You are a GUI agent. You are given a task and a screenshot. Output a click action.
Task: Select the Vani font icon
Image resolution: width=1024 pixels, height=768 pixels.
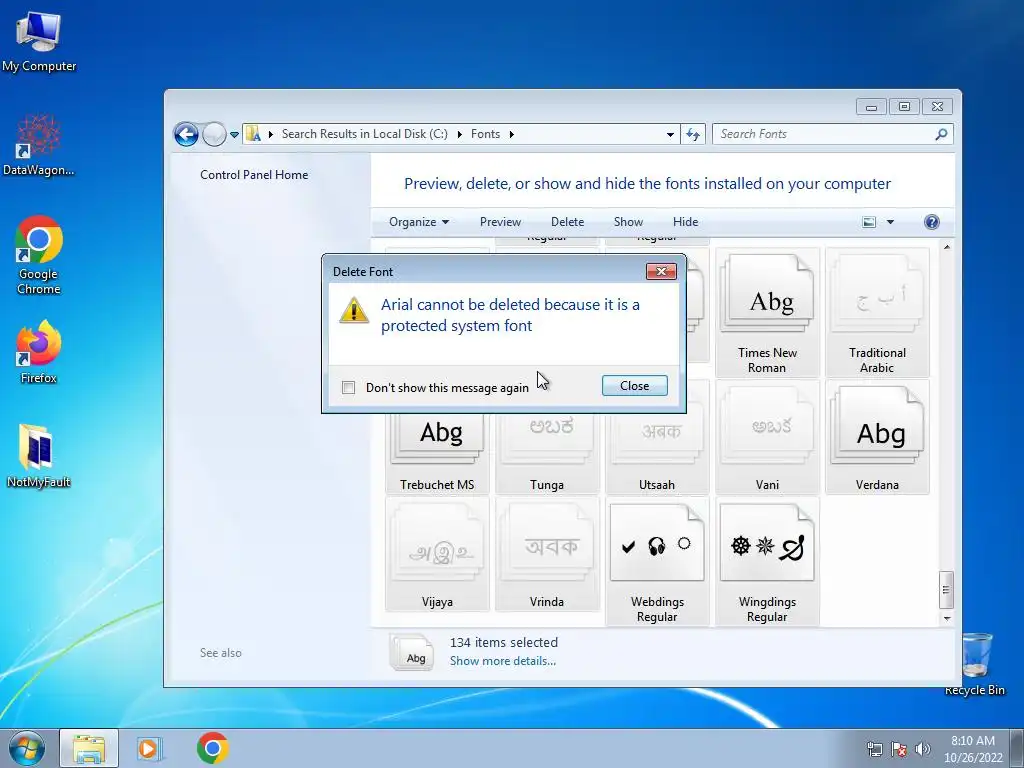767,437
